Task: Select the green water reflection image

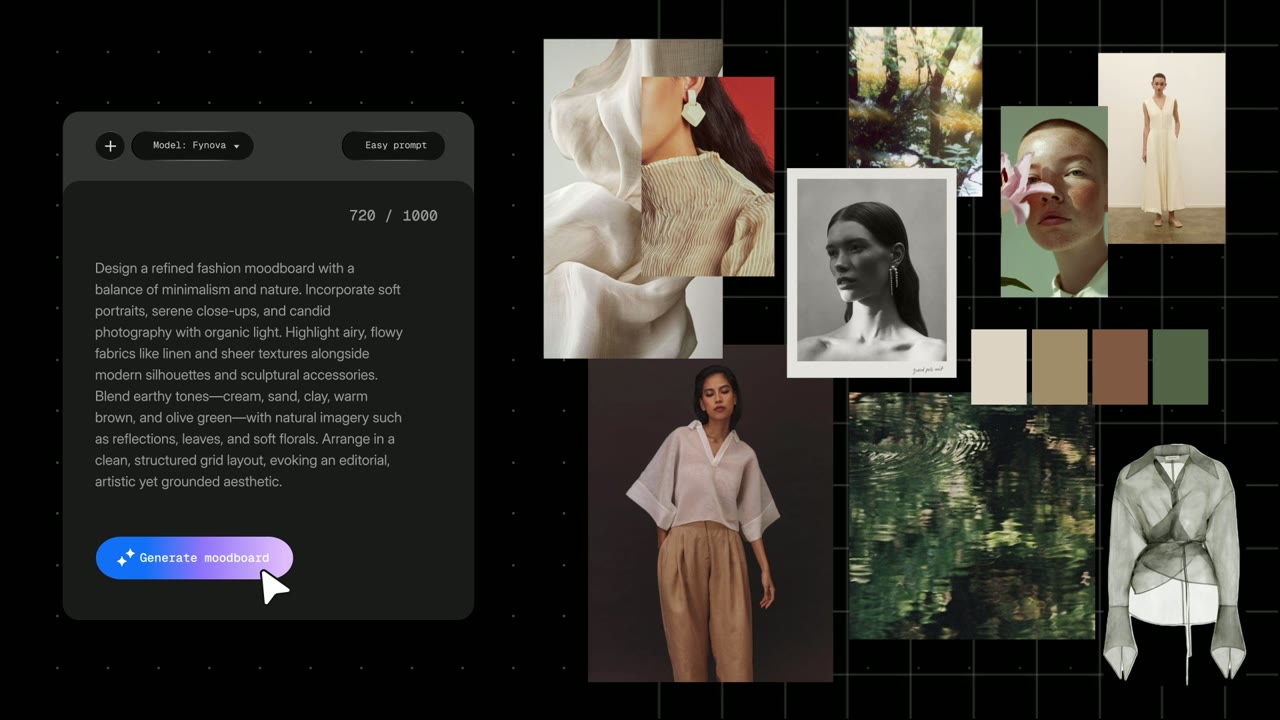Action: 972,516
